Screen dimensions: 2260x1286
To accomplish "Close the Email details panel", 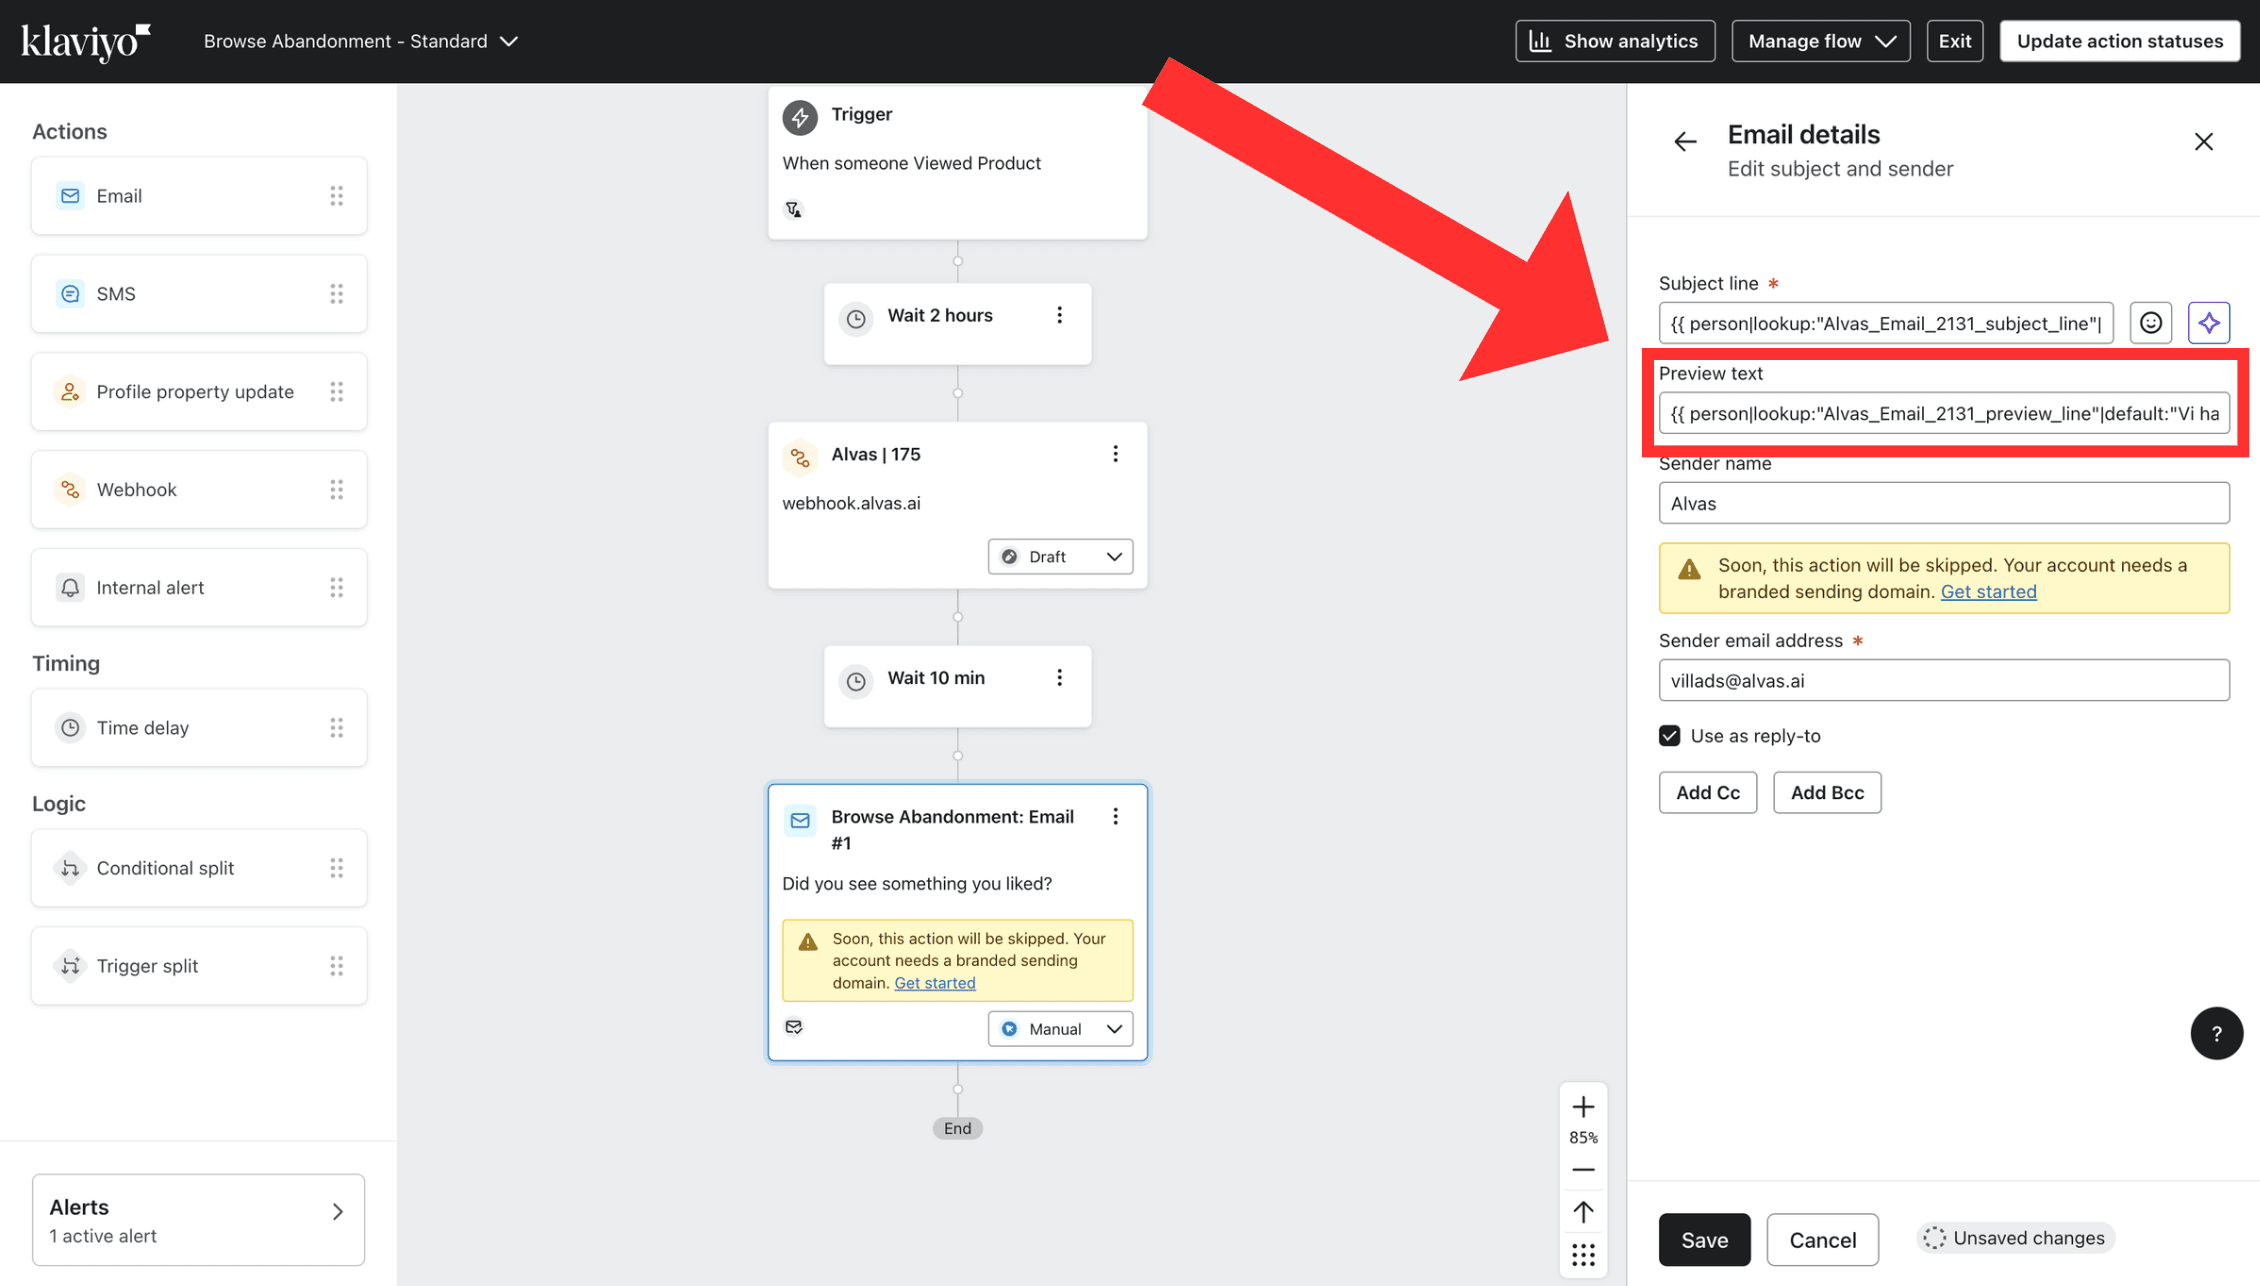I will coord(2203,142).
